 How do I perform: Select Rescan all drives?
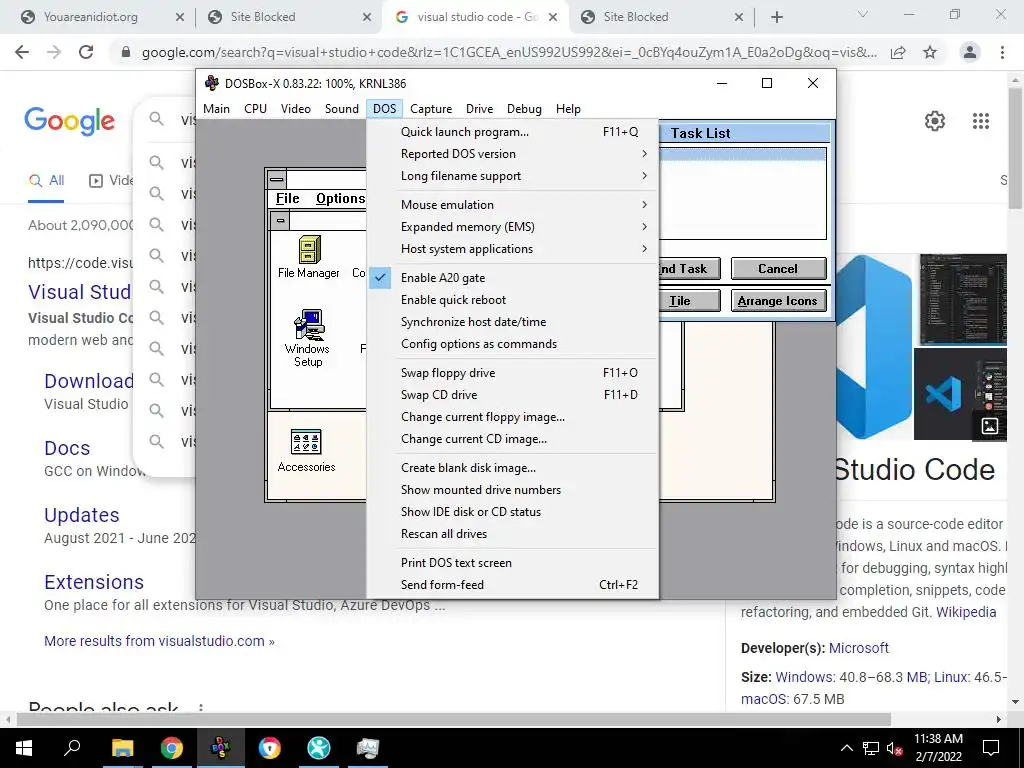tap(513, 534)
